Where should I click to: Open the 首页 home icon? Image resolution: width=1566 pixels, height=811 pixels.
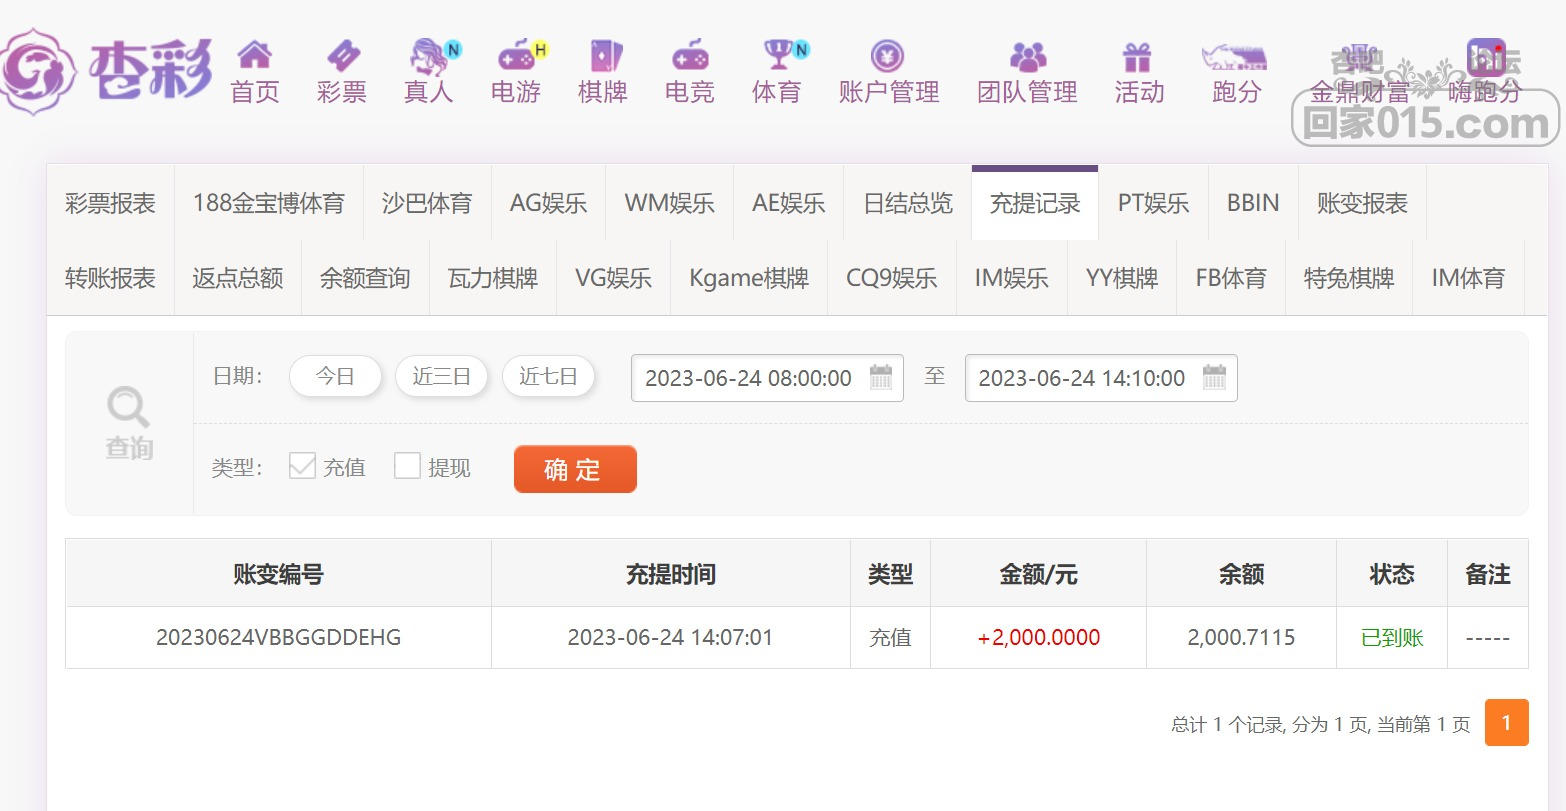(255, 55)
